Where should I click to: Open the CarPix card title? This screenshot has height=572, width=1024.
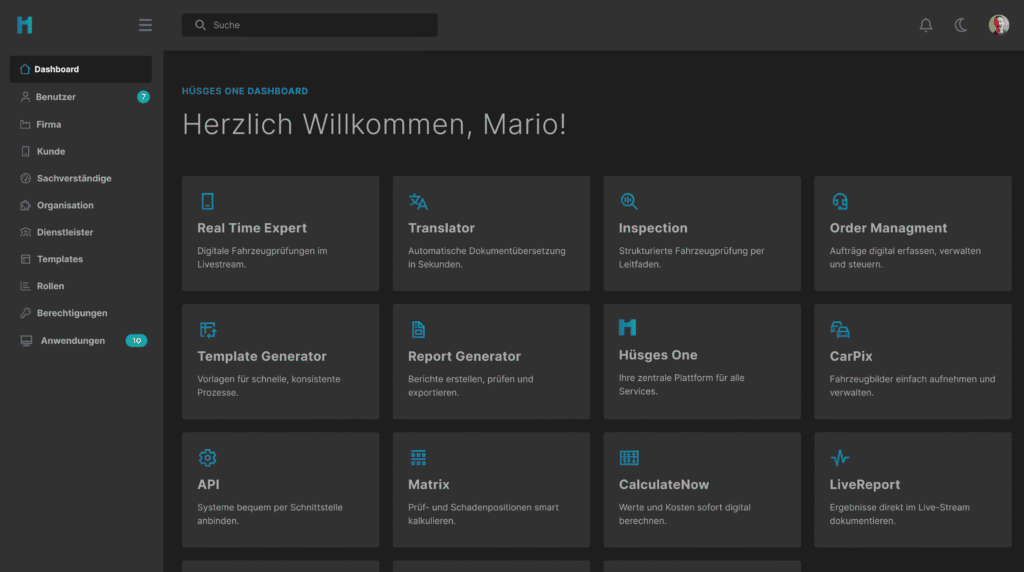[x=851, y=356]
